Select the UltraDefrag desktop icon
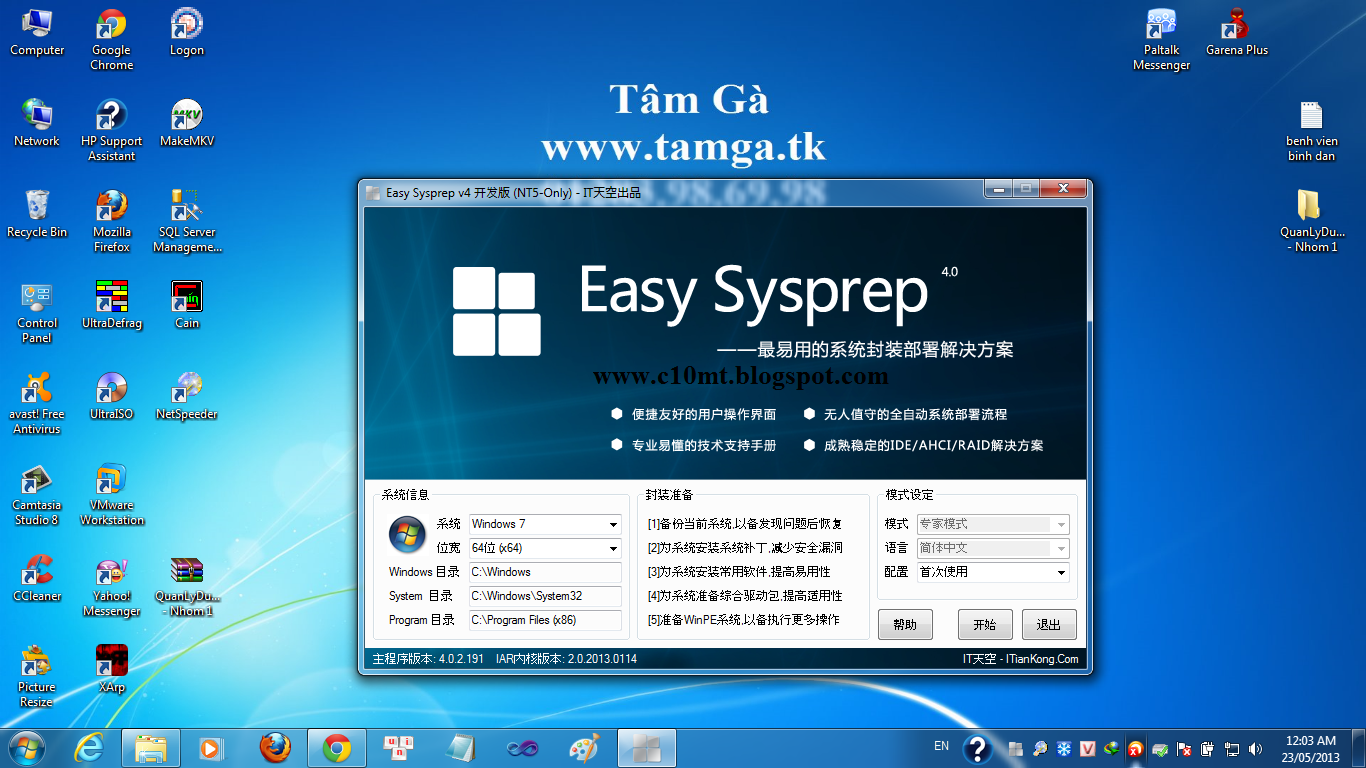The width and height of the screenshot is (1366, 768). tap(111, 306)
